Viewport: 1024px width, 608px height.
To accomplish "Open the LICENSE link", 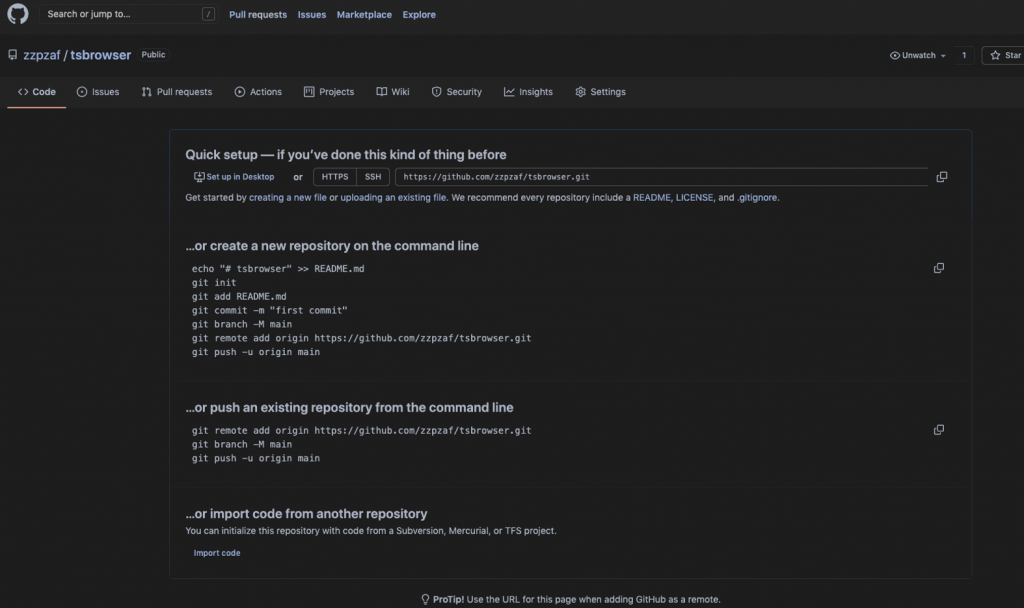I will 694,198.
